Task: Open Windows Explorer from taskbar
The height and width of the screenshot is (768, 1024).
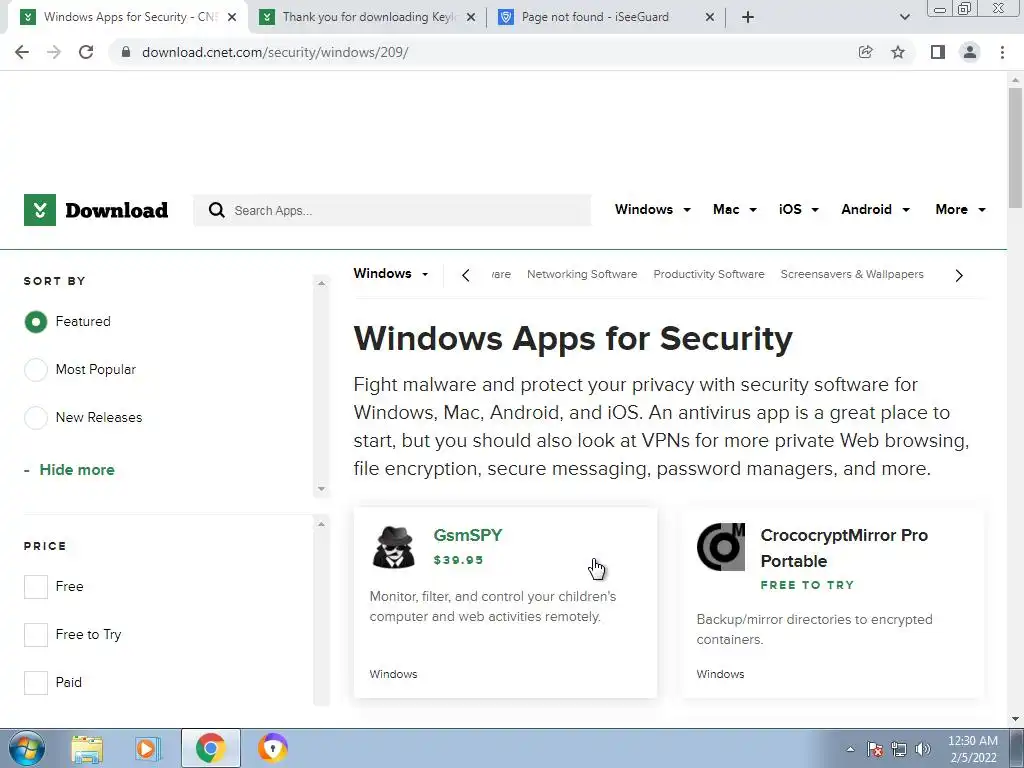Action: coord(87,748)
